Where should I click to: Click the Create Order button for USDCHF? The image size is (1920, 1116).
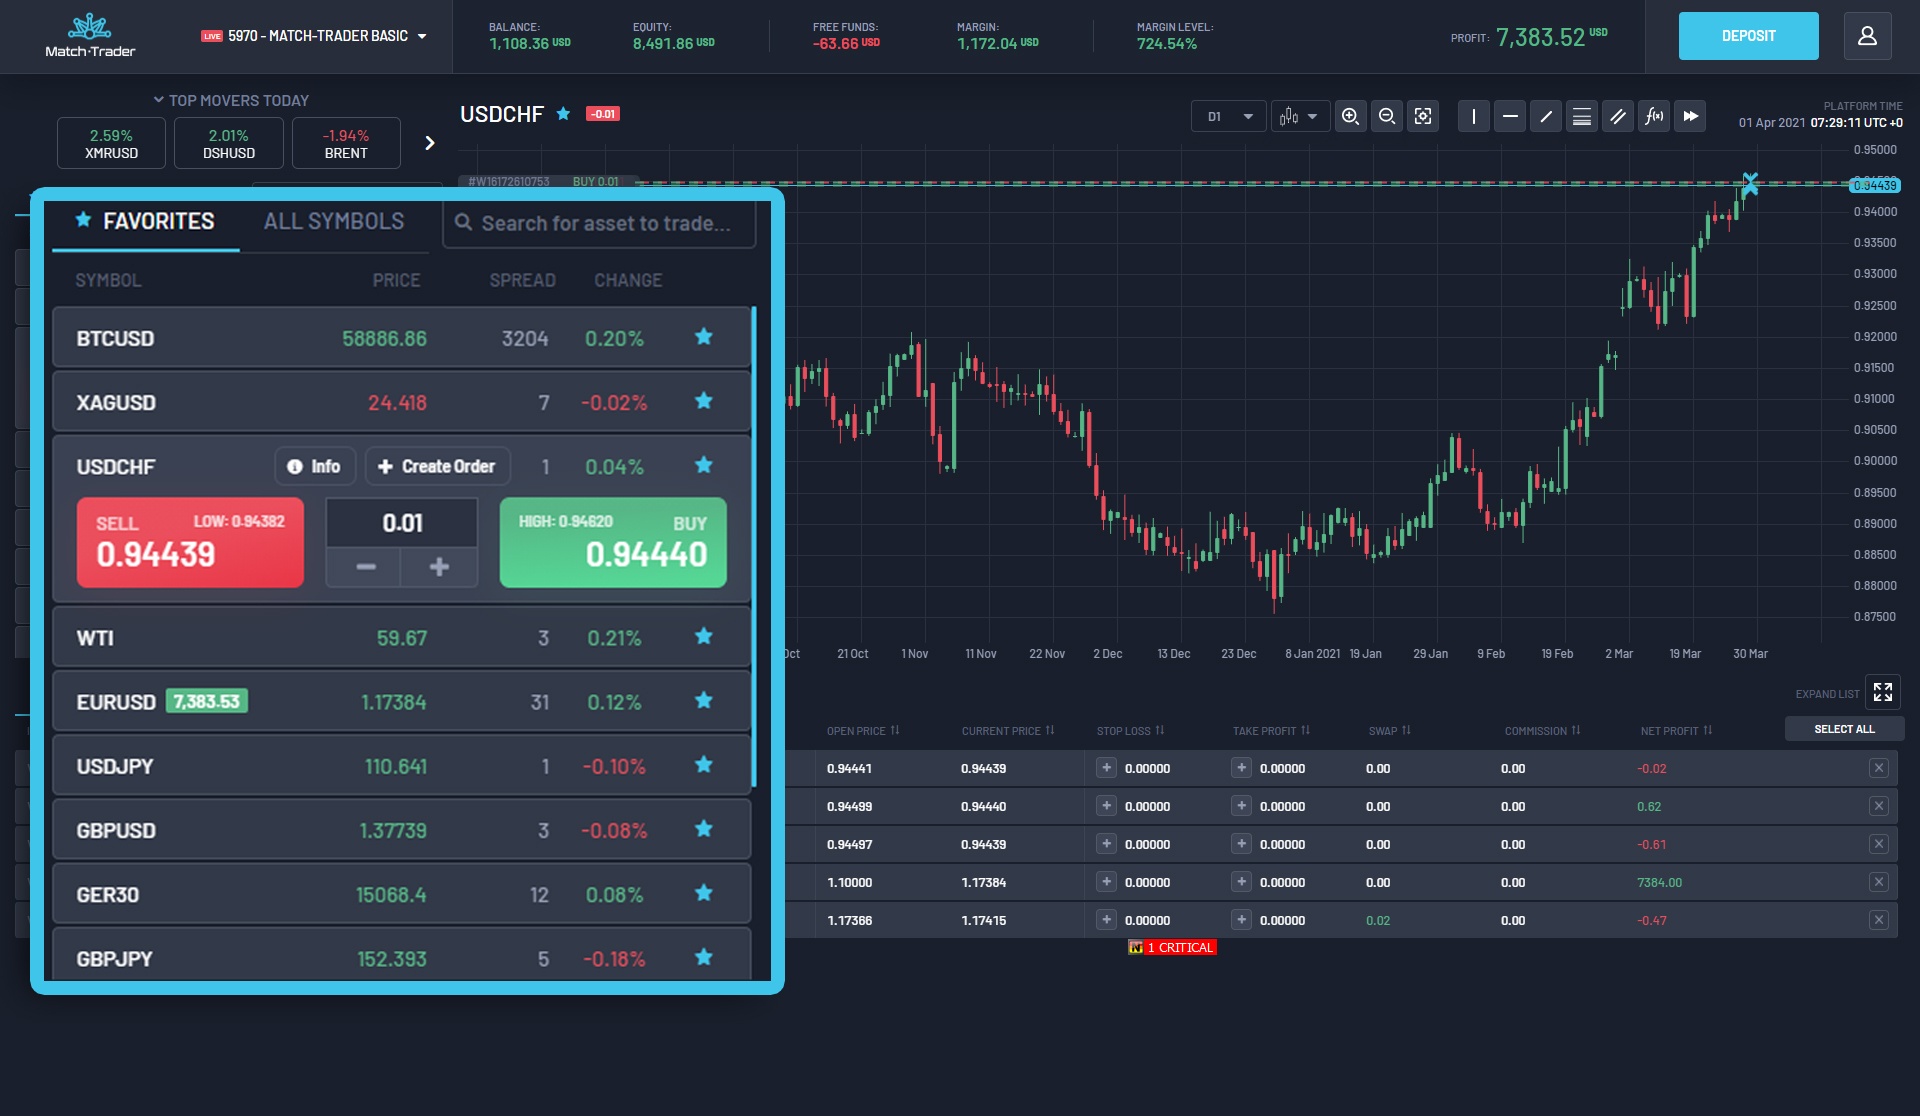click(437, 466)
